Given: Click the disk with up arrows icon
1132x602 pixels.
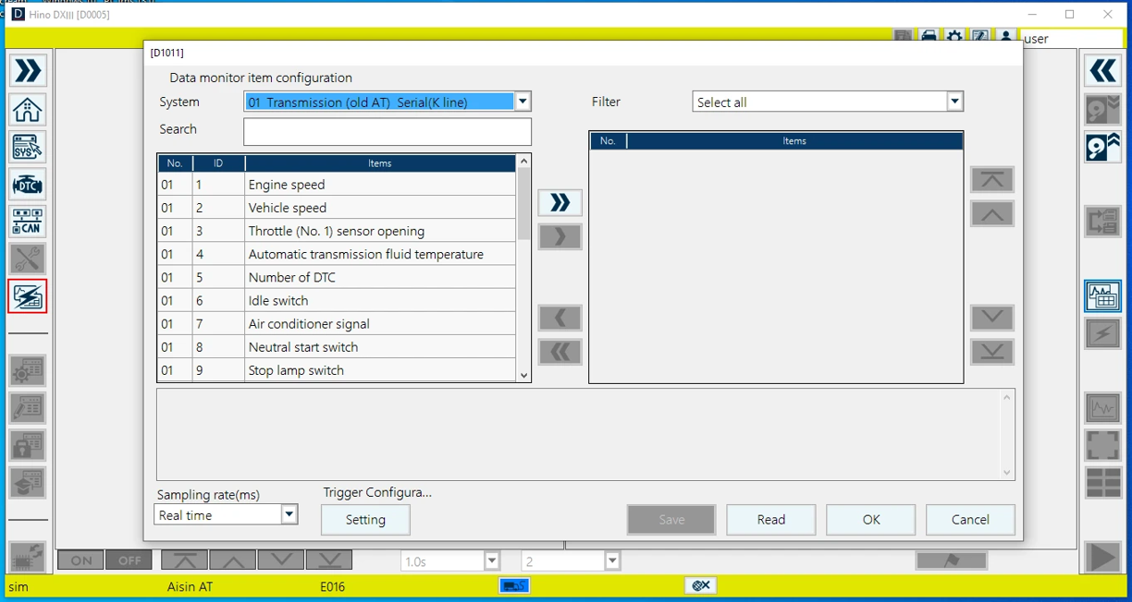Looking at the screenshot, I should point(1102,146).
